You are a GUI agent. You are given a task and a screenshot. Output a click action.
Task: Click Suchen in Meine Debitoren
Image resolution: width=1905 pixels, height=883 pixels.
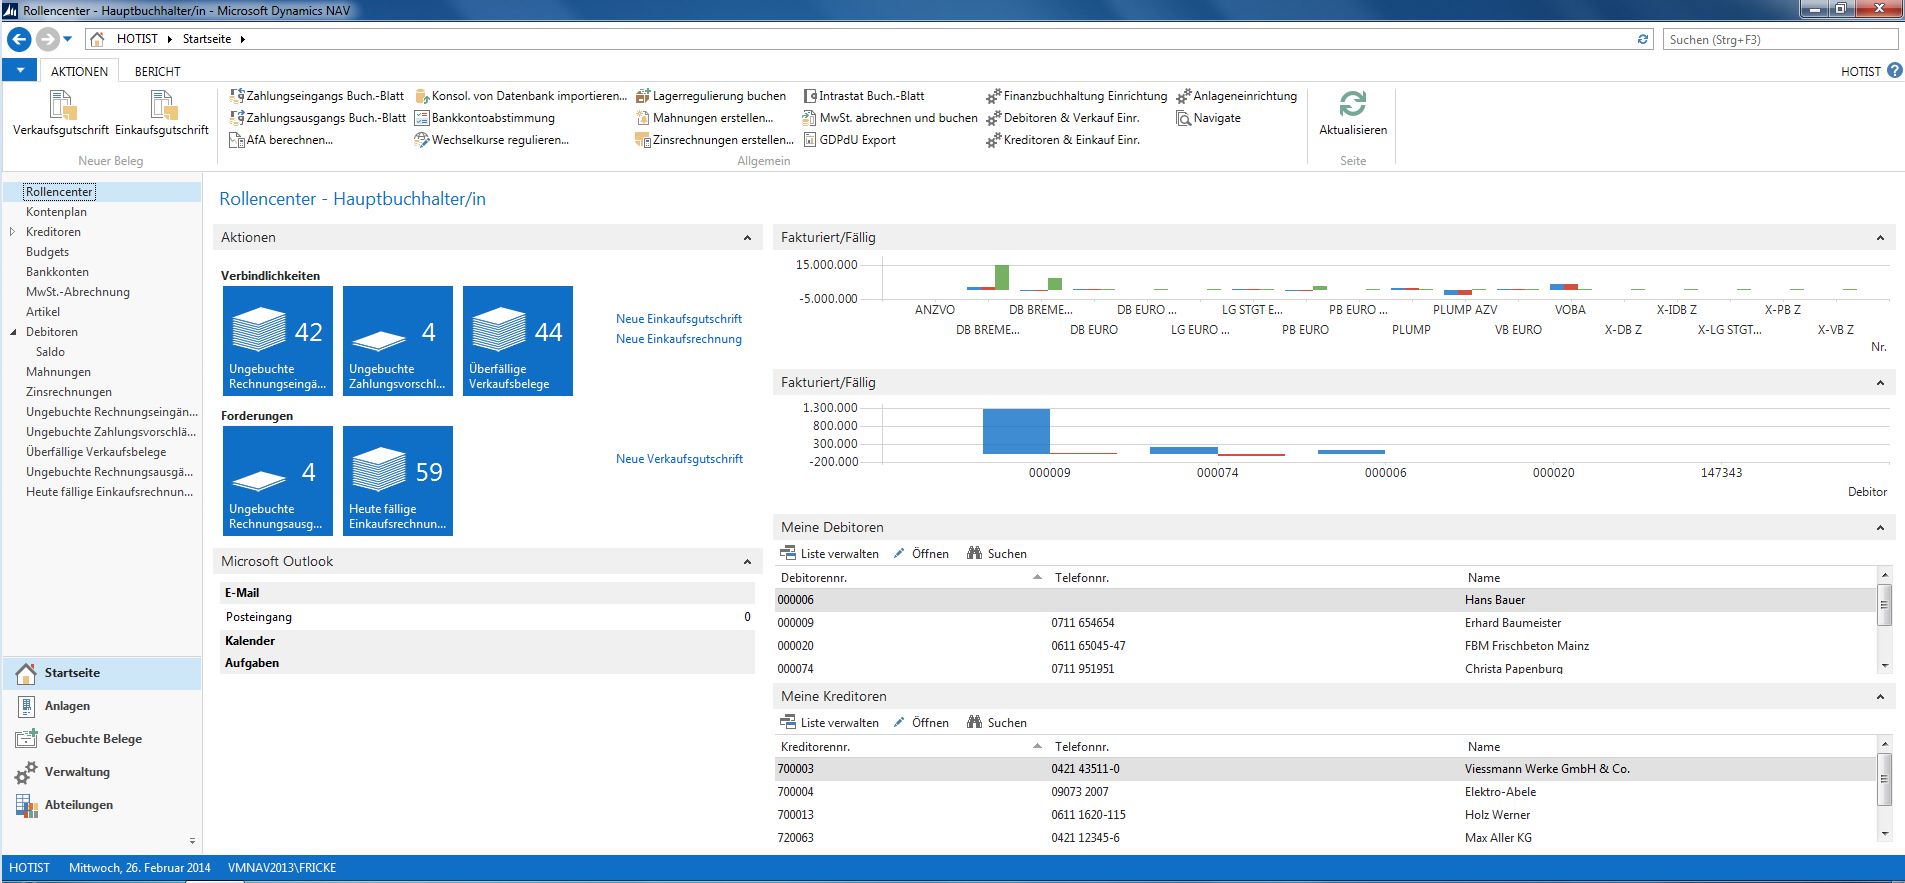click(x=997, y=554)
